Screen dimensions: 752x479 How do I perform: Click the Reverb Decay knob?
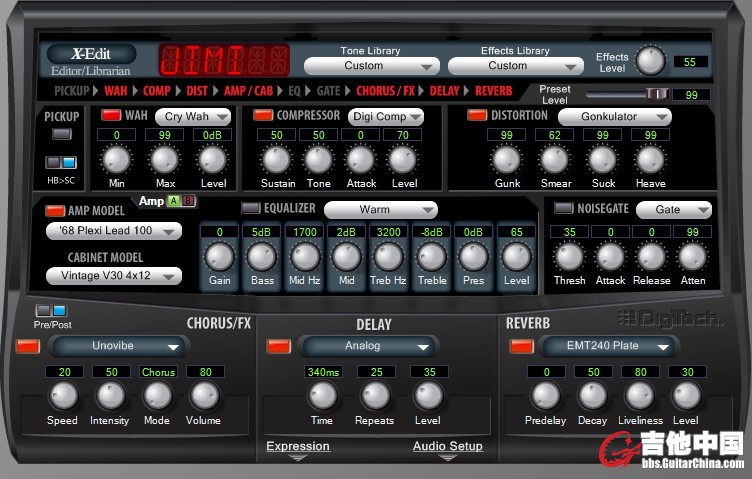pyautogui.click(x=593, y=397)
